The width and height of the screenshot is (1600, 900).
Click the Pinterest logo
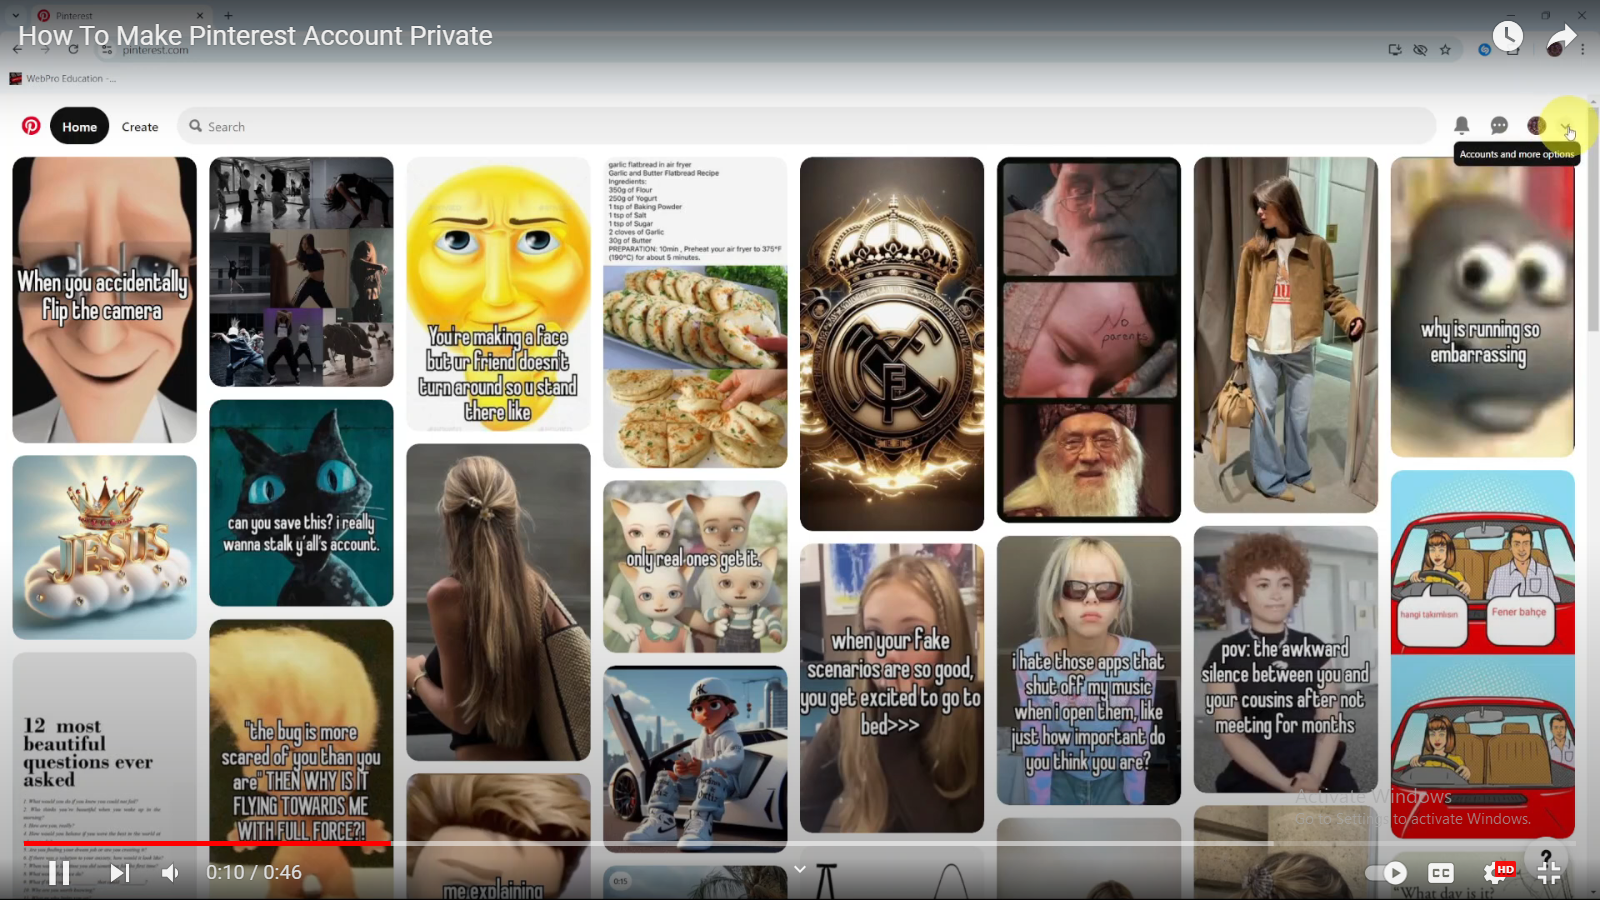[x=31, y=126]
